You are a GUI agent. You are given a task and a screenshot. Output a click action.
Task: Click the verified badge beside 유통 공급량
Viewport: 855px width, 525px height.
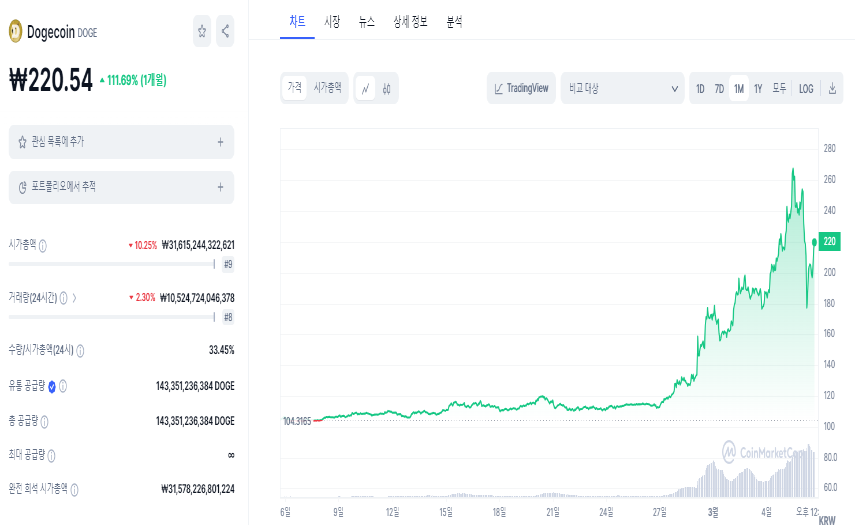point(52,385)
